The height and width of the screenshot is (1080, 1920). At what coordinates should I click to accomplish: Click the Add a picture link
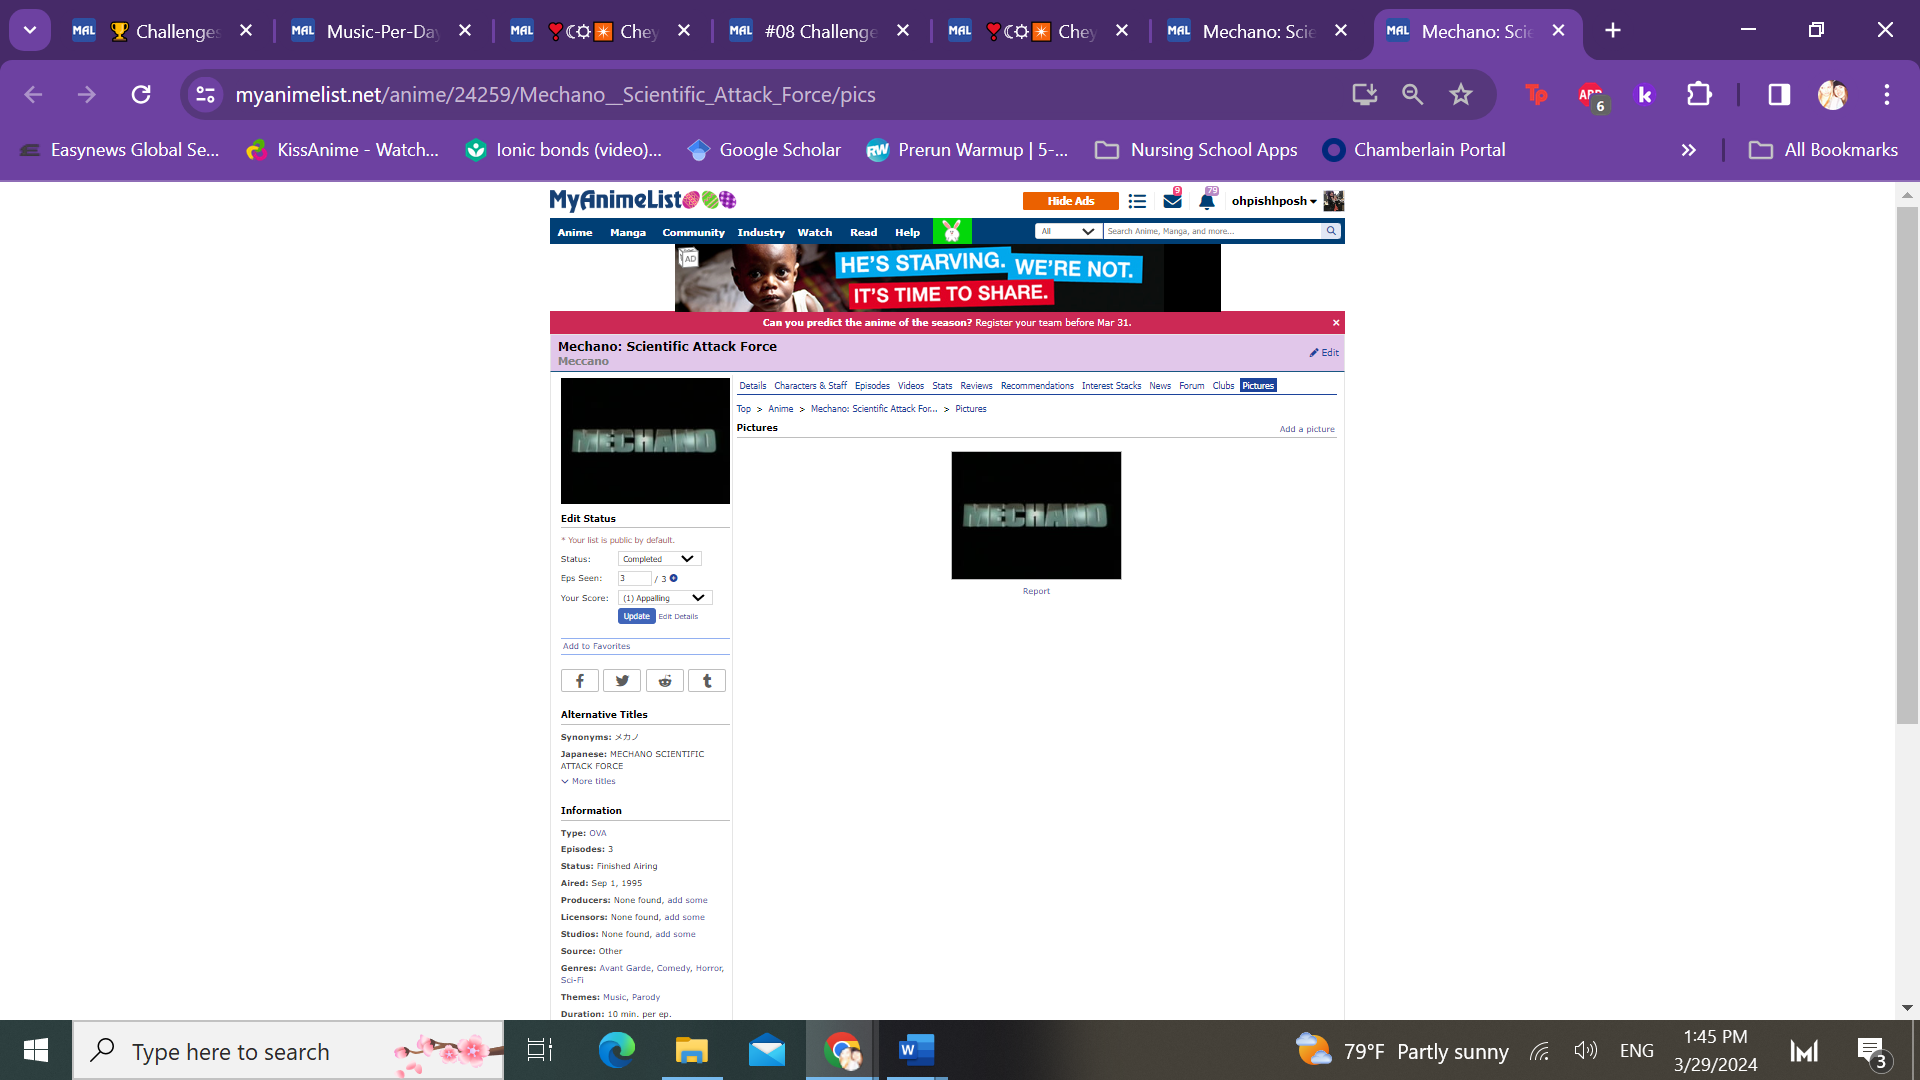click(1306, 429)
